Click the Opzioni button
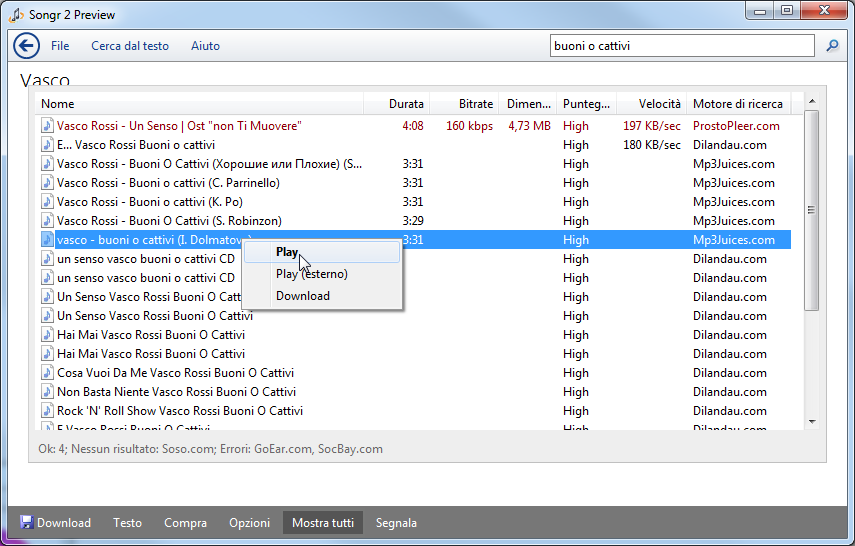The width and height of the screenshot is (855, 546). pyautogui.click(x=249, y=523)
